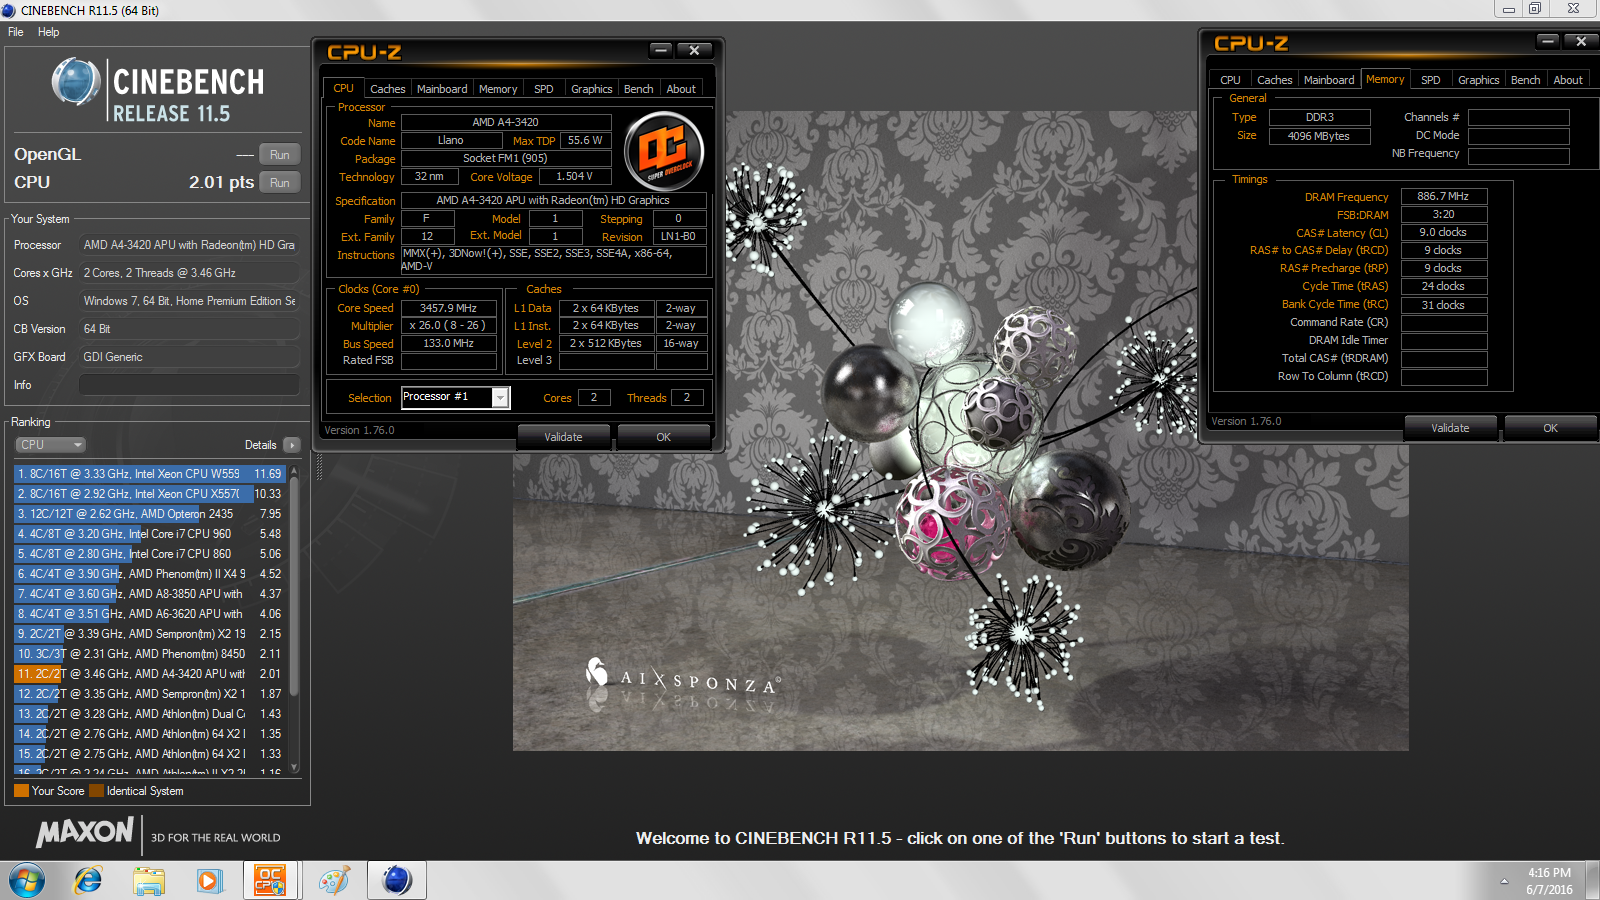
Task: Click the Multiplier value x 26.0
Action: click(x=448, y=325)
